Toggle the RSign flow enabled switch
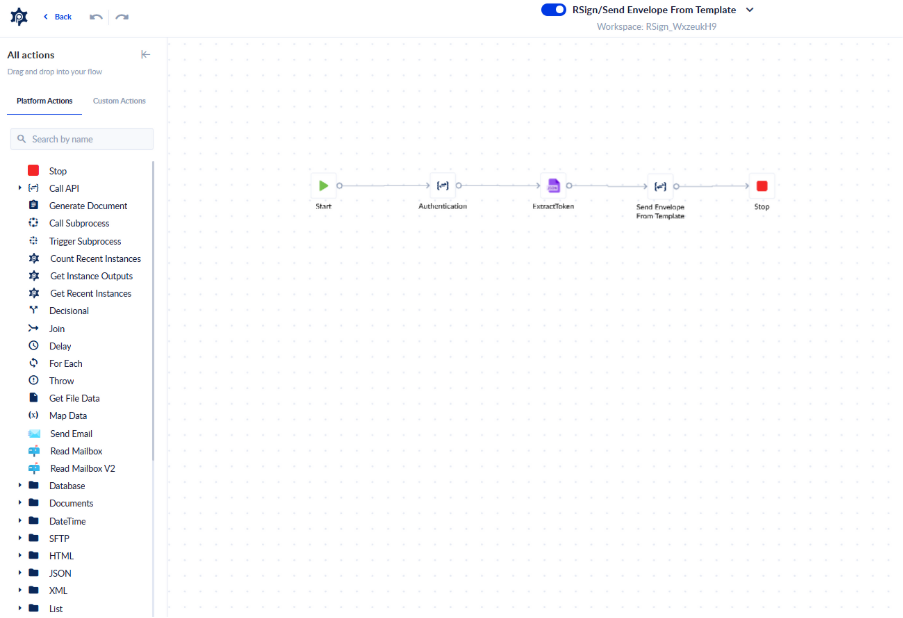This screenshot has height=618, width=903. coord(553,10)
